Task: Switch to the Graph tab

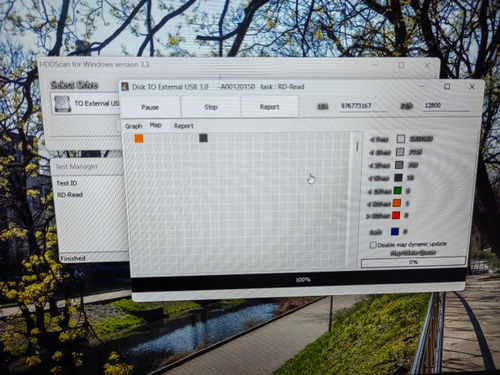Action: (x=134, y=126)
